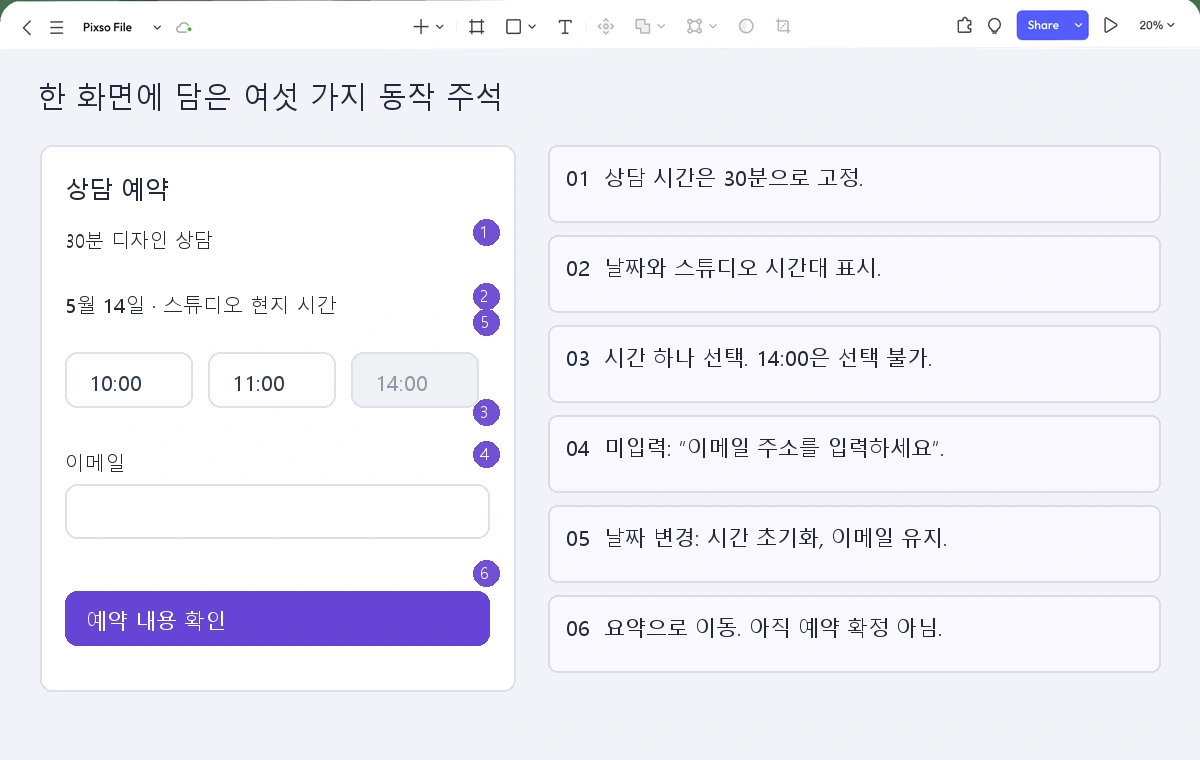
Task: Click the 상담 예약 heading
Action: pyautogui.click(x=117, y=188)
